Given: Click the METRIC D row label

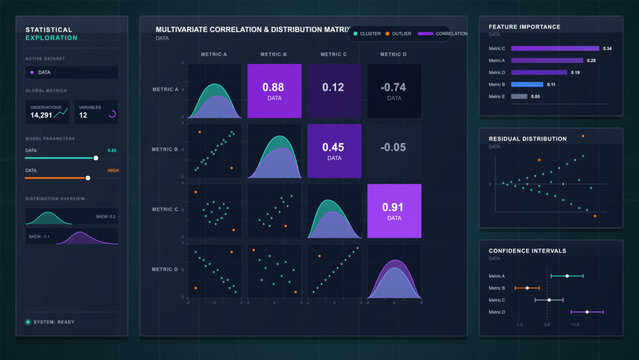Looking at the screenshot, I should click(x=165, y=269).
